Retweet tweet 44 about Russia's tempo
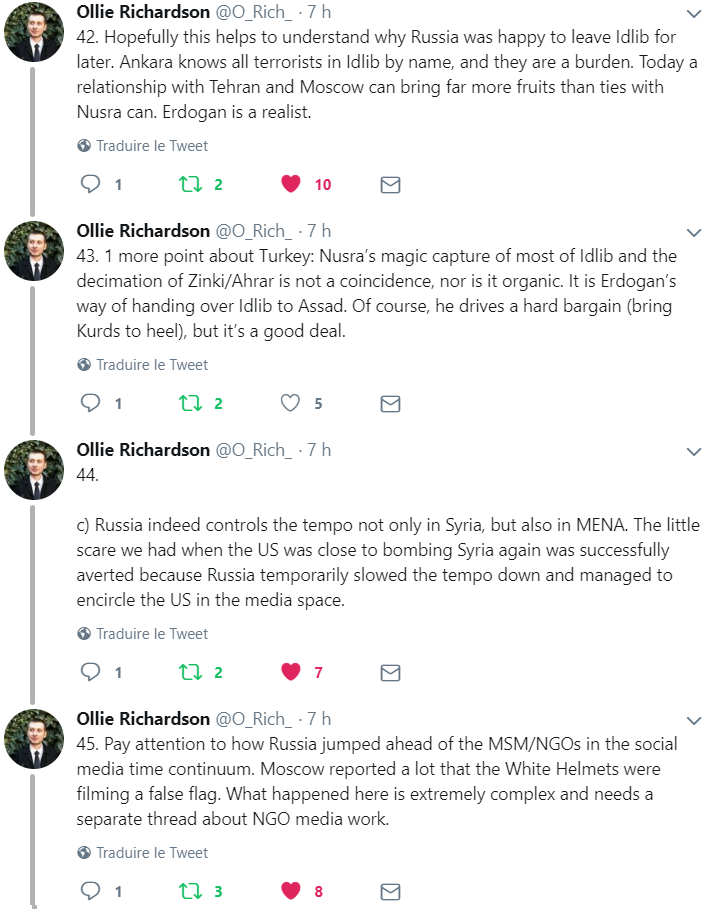This screenshot has height=909, width=707. point(189,672)
